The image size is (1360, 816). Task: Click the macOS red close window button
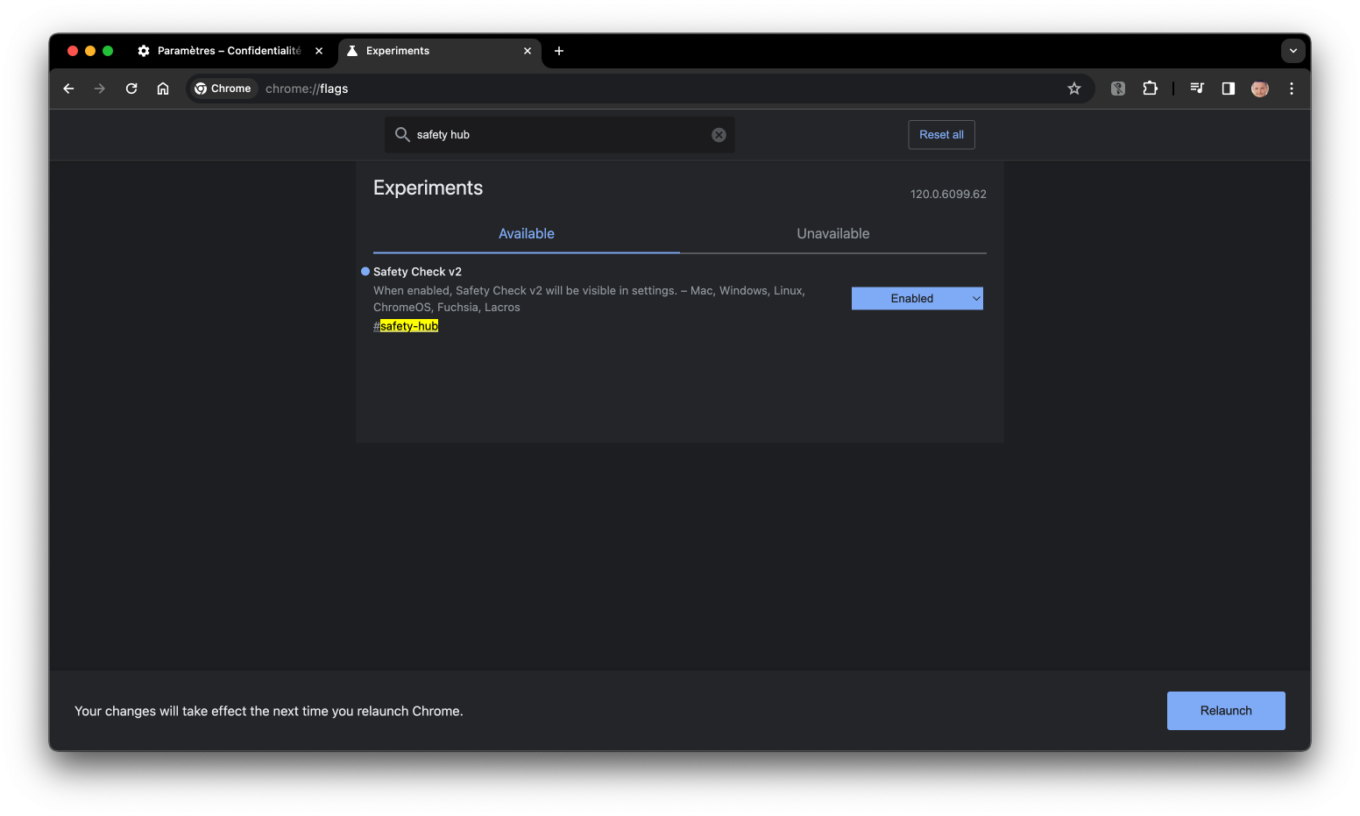tap(72, 51)
